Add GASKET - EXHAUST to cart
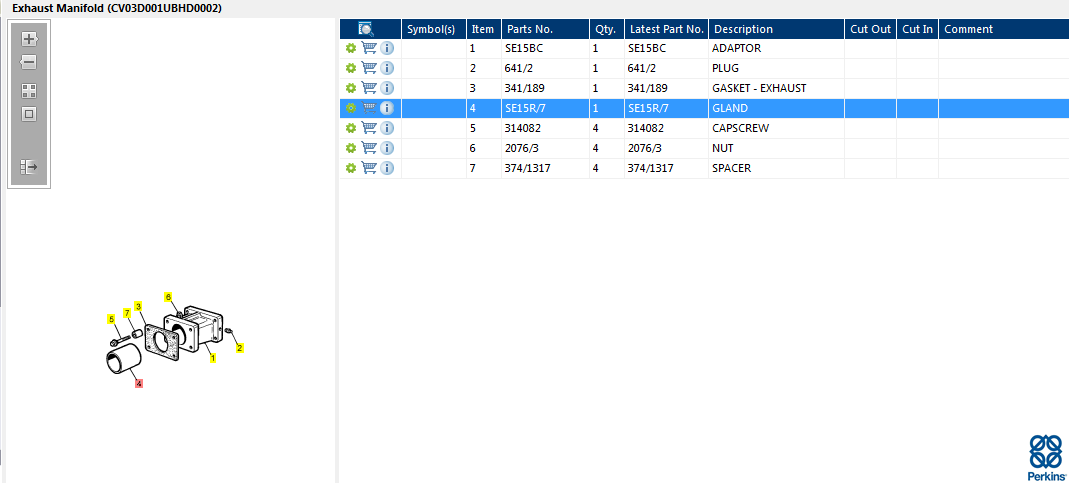1069x483 pixels. point(369,87)
